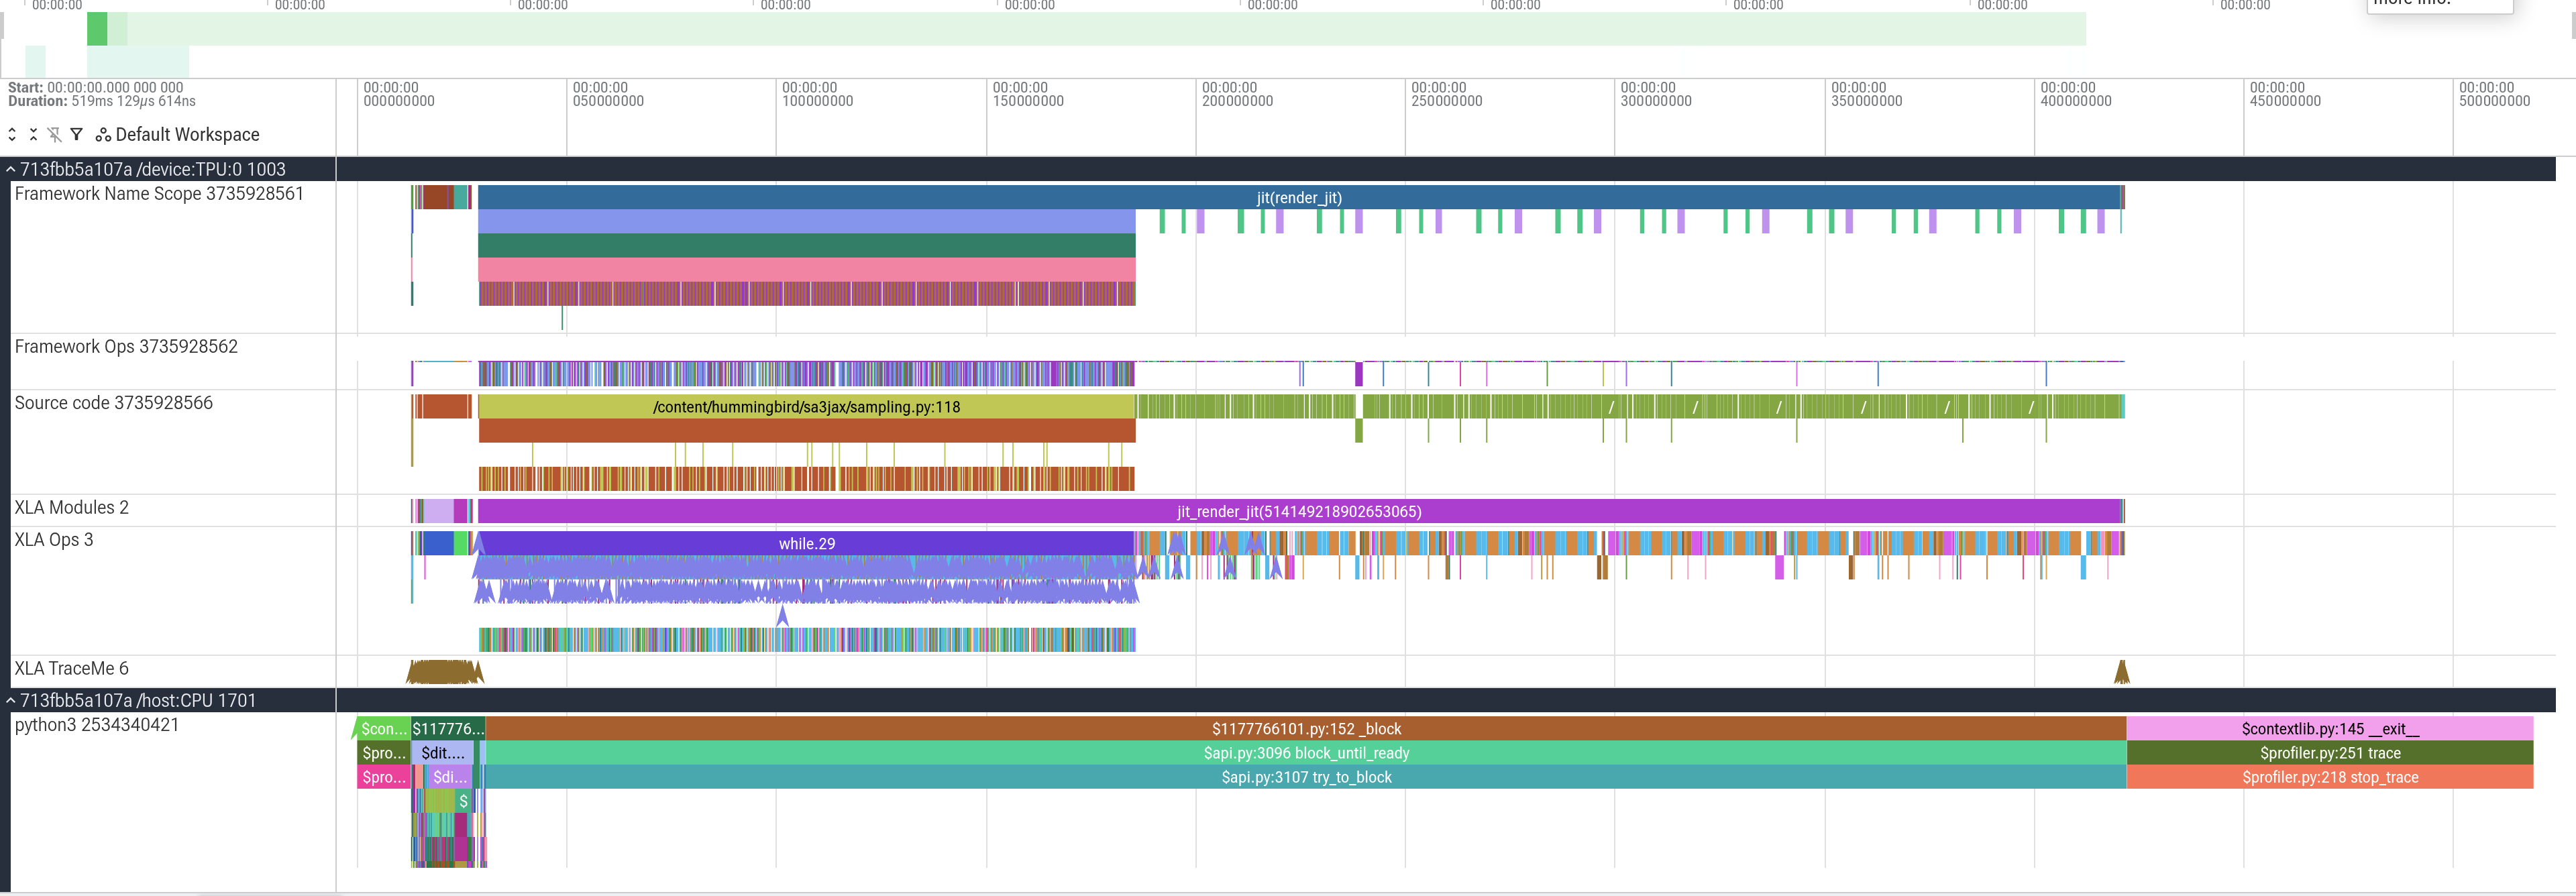The width and height of the screenshot is (2576, 896).
Task: Select the jit_render_jit(514149218902653065) module slice
Action: click(x=1299, y=511)
